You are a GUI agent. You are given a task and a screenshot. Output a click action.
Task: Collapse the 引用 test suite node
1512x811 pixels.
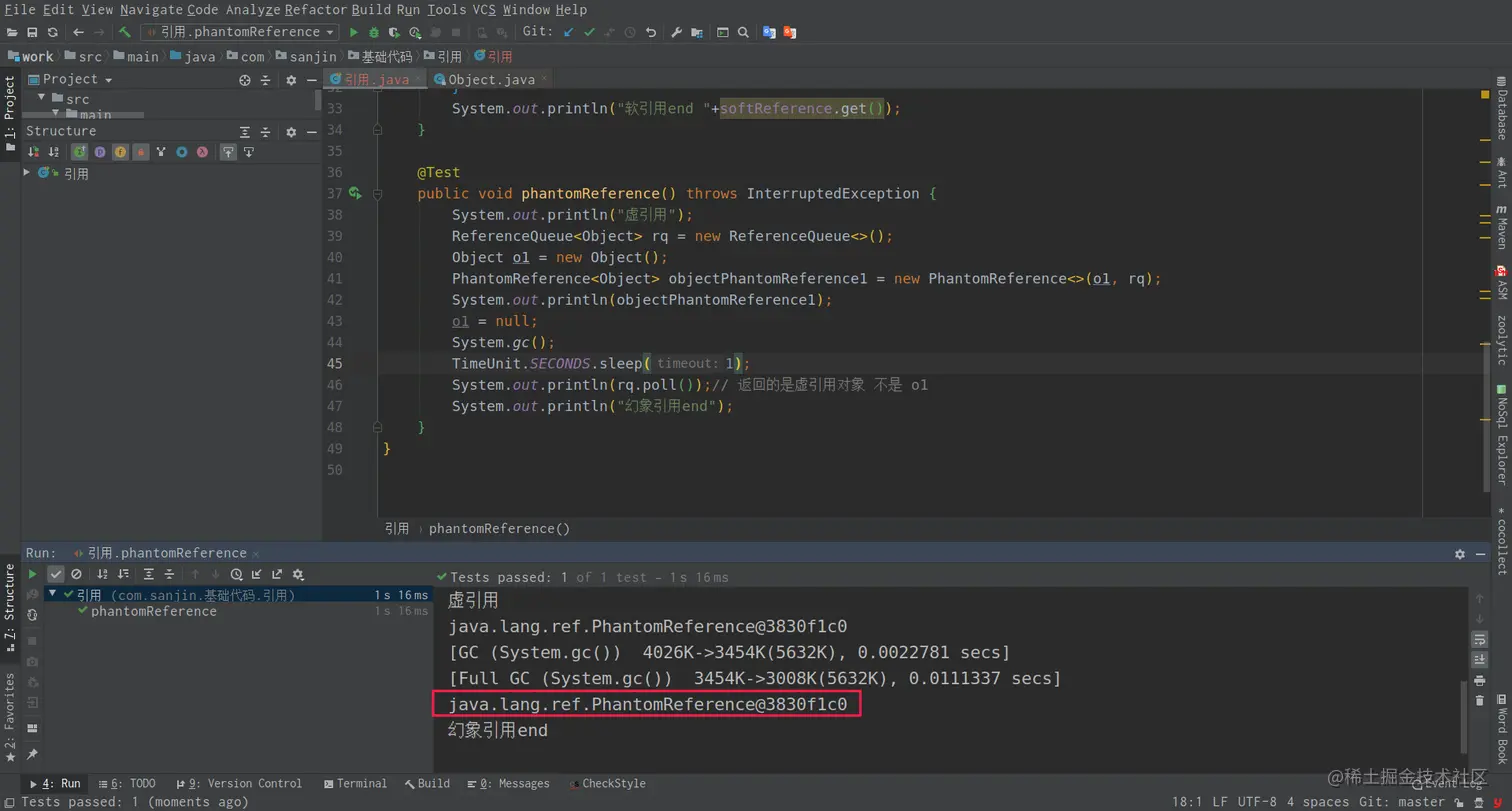coord(52,594)
